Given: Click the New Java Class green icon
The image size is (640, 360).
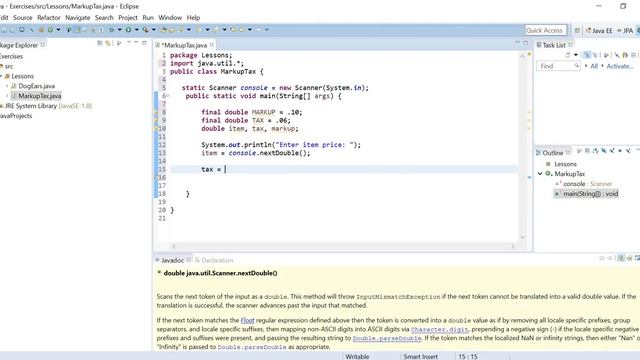Looking at the screenshot, I should (x=50, y=30).
